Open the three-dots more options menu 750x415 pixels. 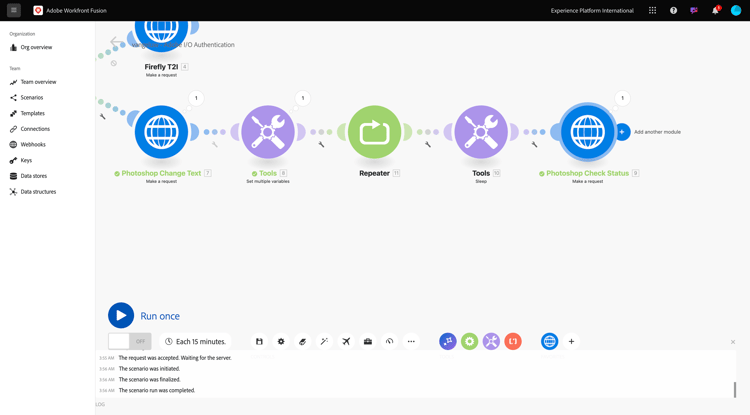411,341
